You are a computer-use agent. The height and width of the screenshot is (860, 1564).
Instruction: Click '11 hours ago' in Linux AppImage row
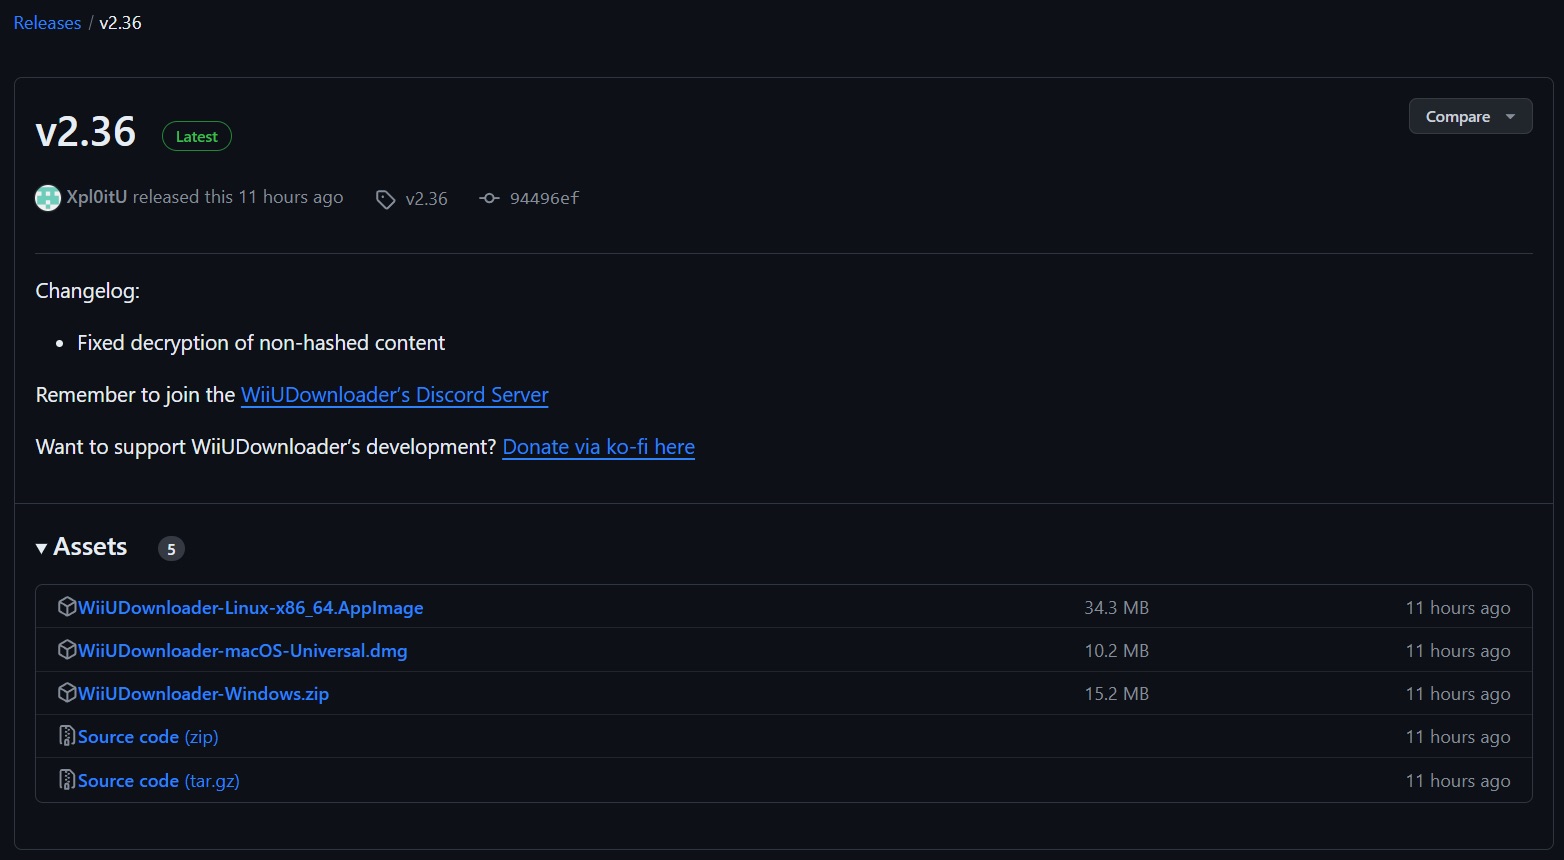[x=1458, y=608]
